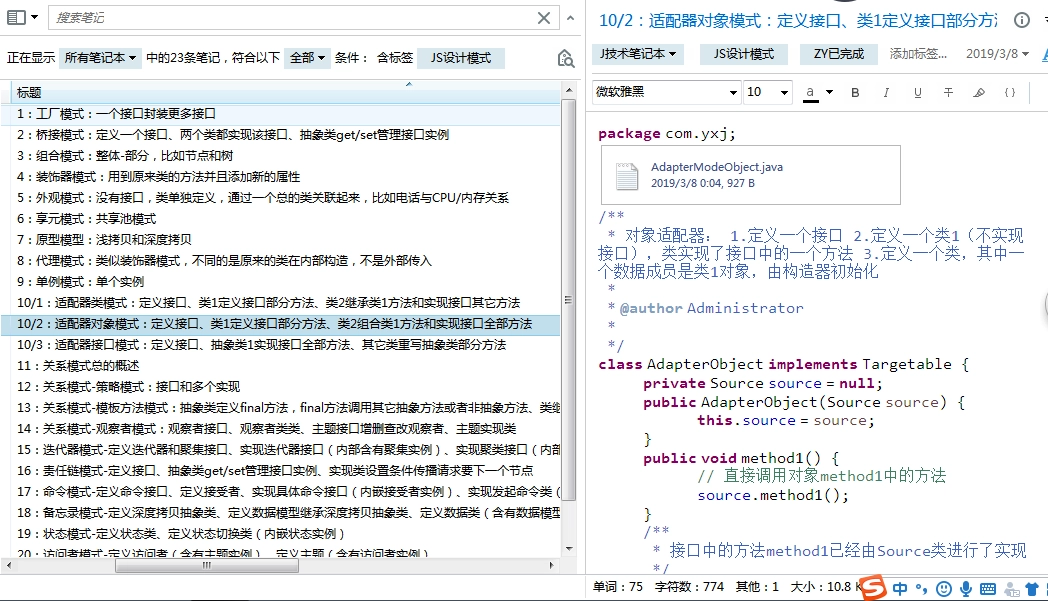This screenshot has width=1048, height=601.
Task: Apply italic formatting
Action: [x=886, y=92]
